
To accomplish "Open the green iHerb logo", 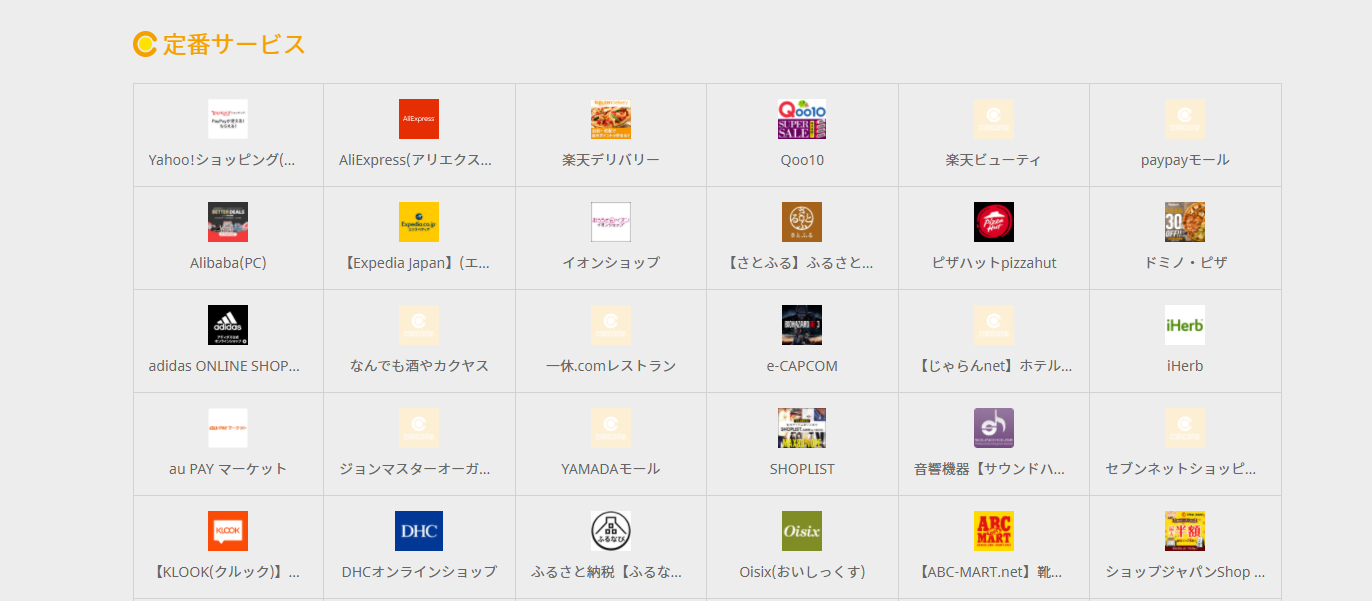I will tap(1185, 325).
